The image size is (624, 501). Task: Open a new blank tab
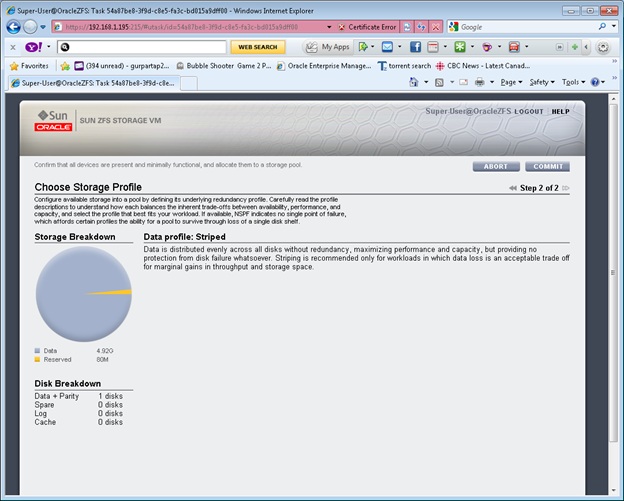coord(189,83)
